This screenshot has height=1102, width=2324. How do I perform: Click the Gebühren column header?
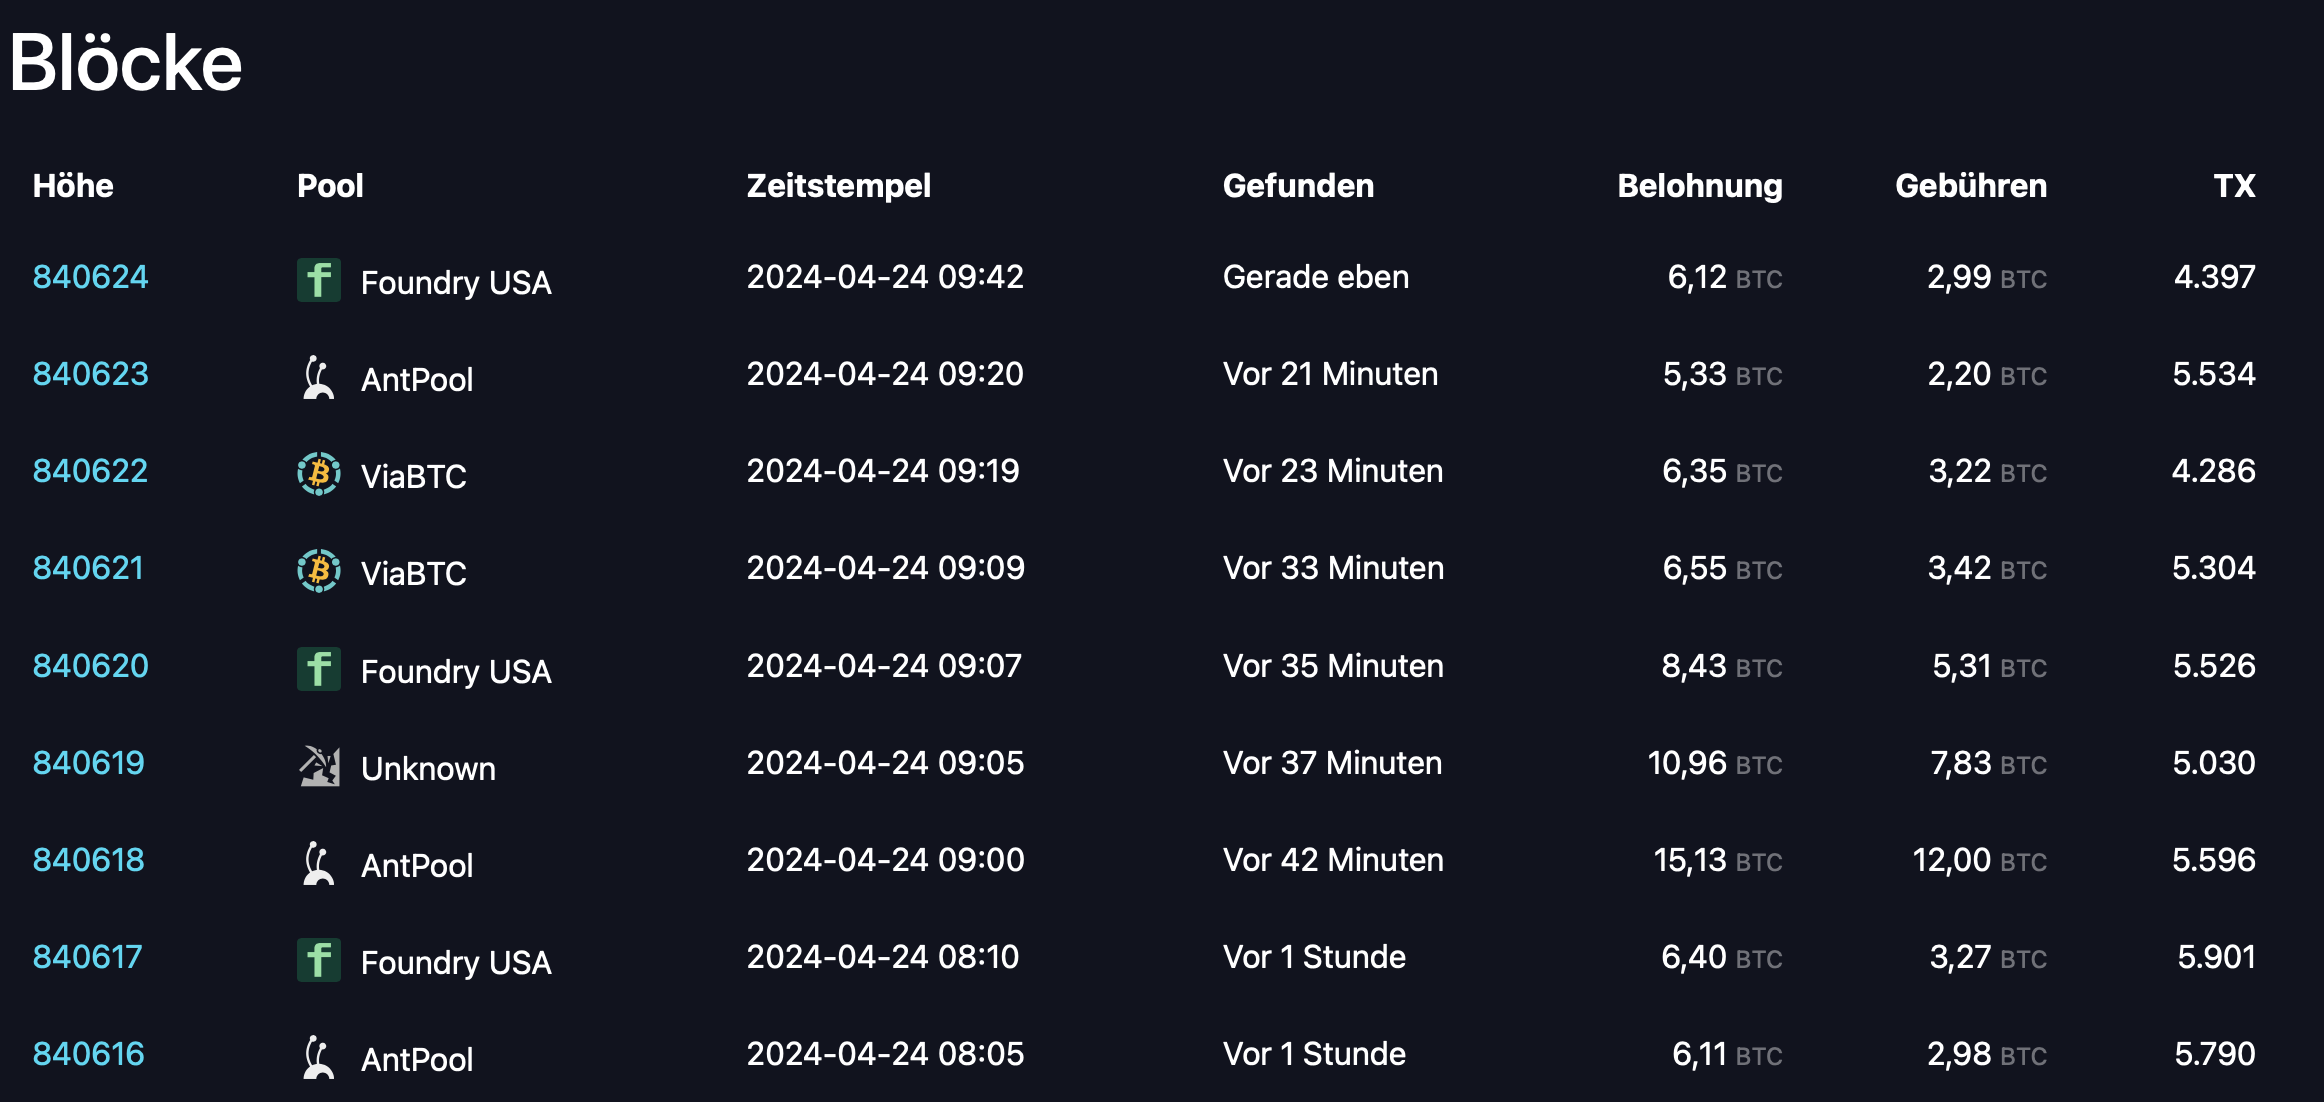coord(1971,186)
